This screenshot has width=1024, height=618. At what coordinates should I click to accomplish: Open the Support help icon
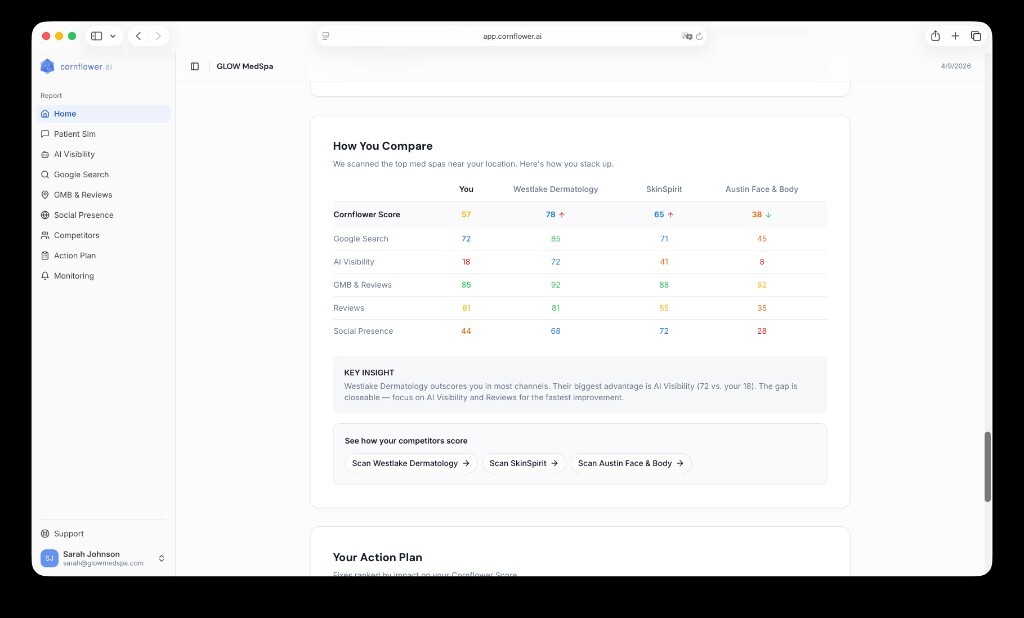(x=45, y=533)
